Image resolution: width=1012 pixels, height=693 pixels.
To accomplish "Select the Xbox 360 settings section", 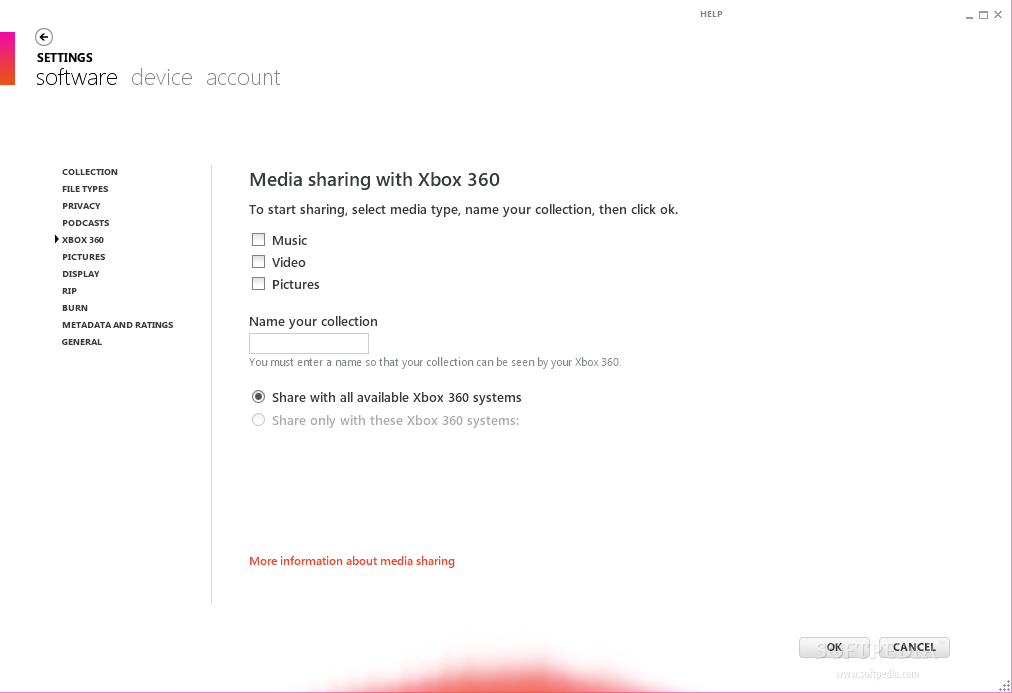I will pos(83,240).
